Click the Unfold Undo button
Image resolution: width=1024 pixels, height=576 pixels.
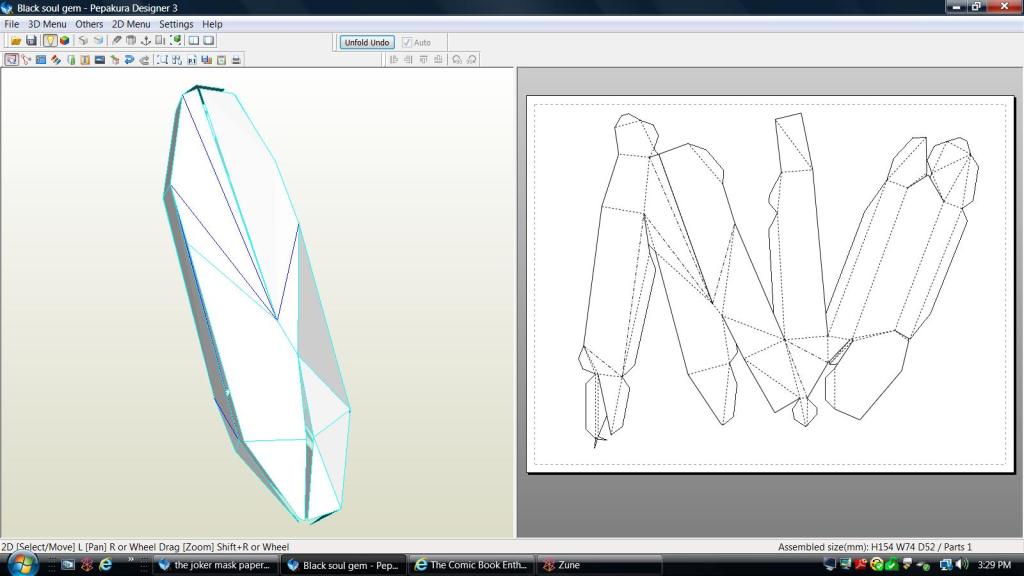click(366, 43)
